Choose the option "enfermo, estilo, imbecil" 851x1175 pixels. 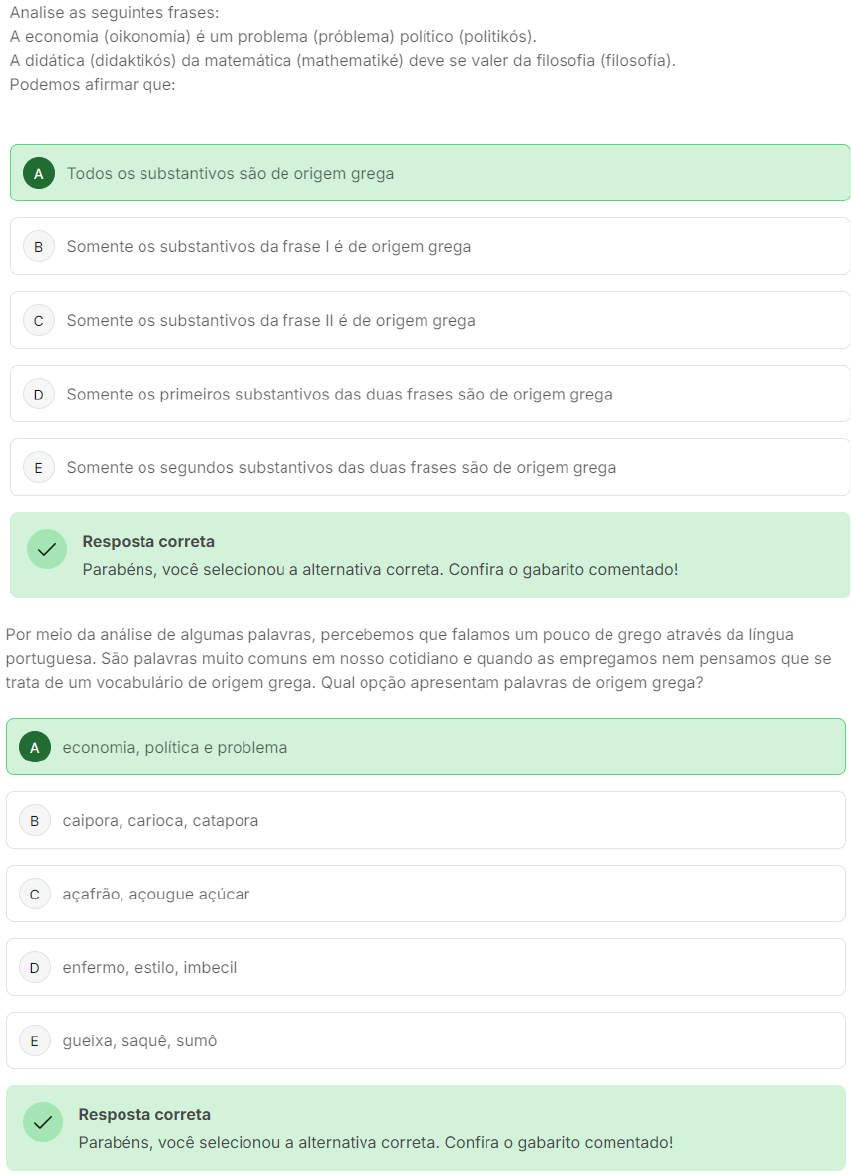coord(149,967)
